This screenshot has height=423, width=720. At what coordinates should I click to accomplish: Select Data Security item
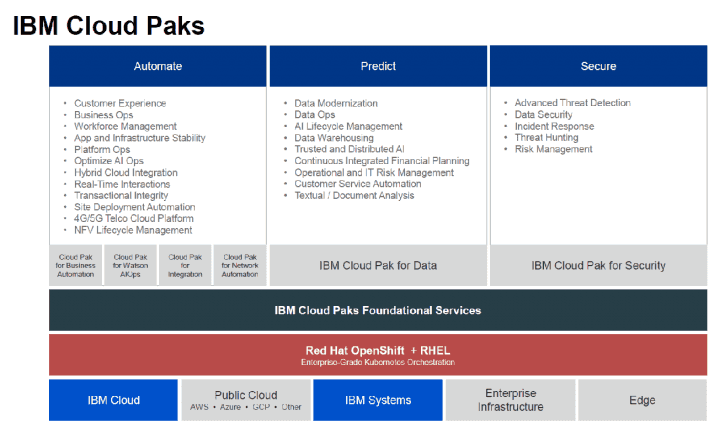click(x=544, y=115)
